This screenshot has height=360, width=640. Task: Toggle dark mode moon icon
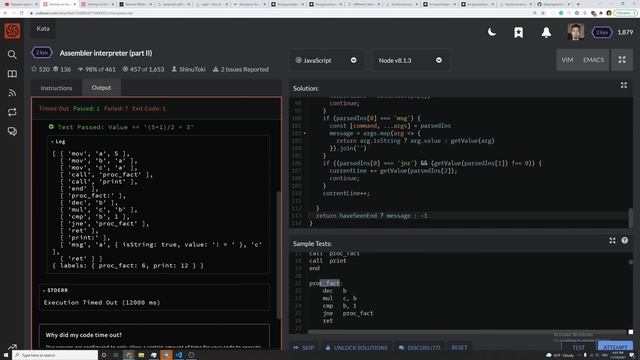492,32
